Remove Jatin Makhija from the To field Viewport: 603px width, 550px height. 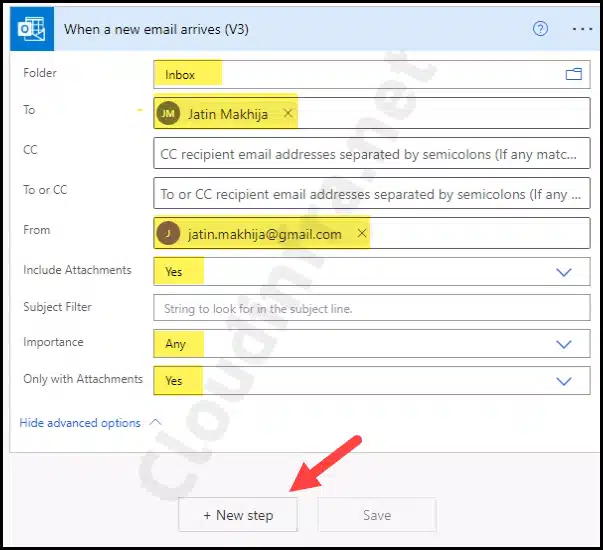pyautogui.click(x=288, y=113)
